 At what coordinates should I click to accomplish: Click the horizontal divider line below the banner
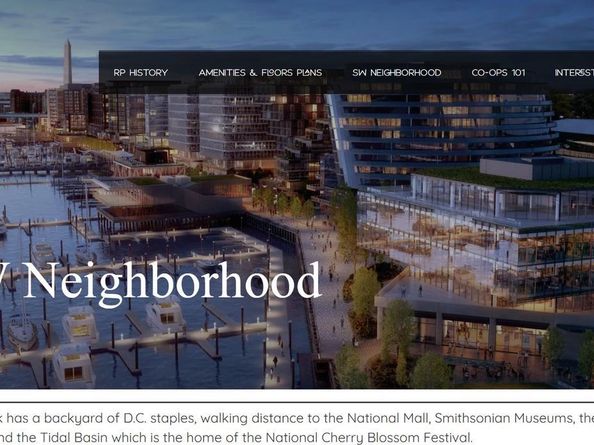297,402
